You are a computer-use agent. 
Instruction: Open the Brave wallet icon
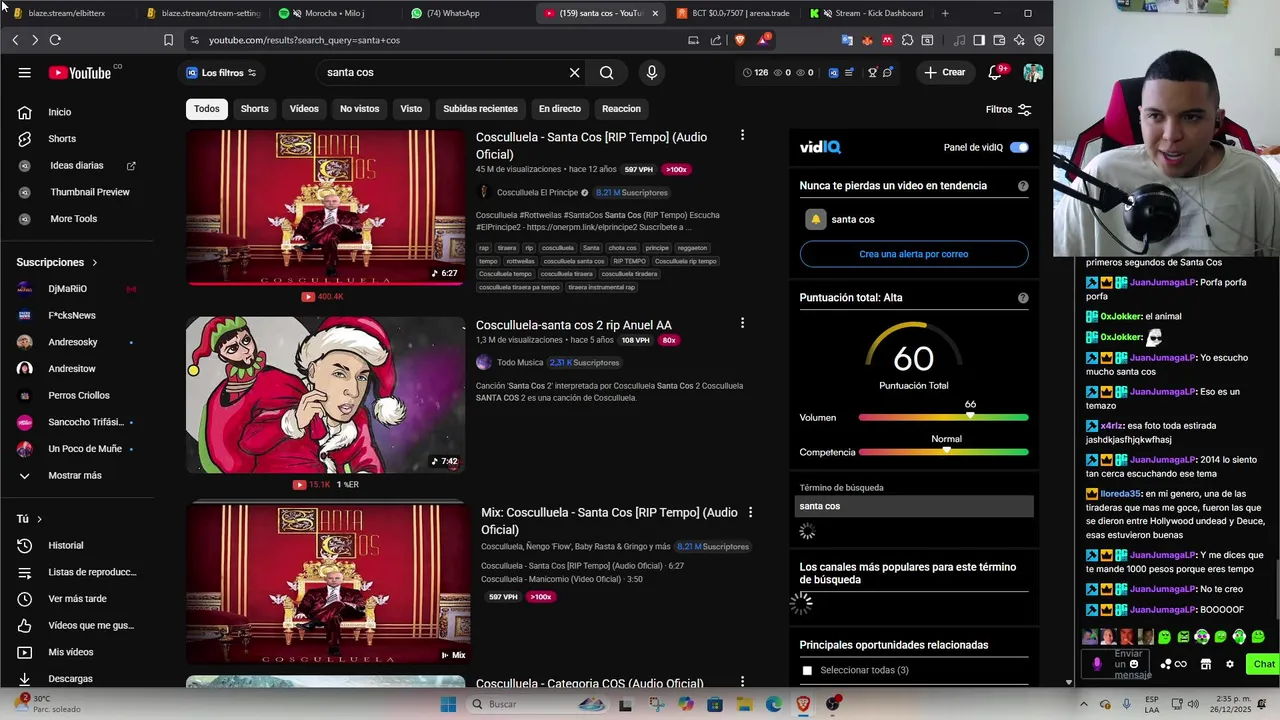(x=999, y=40)
